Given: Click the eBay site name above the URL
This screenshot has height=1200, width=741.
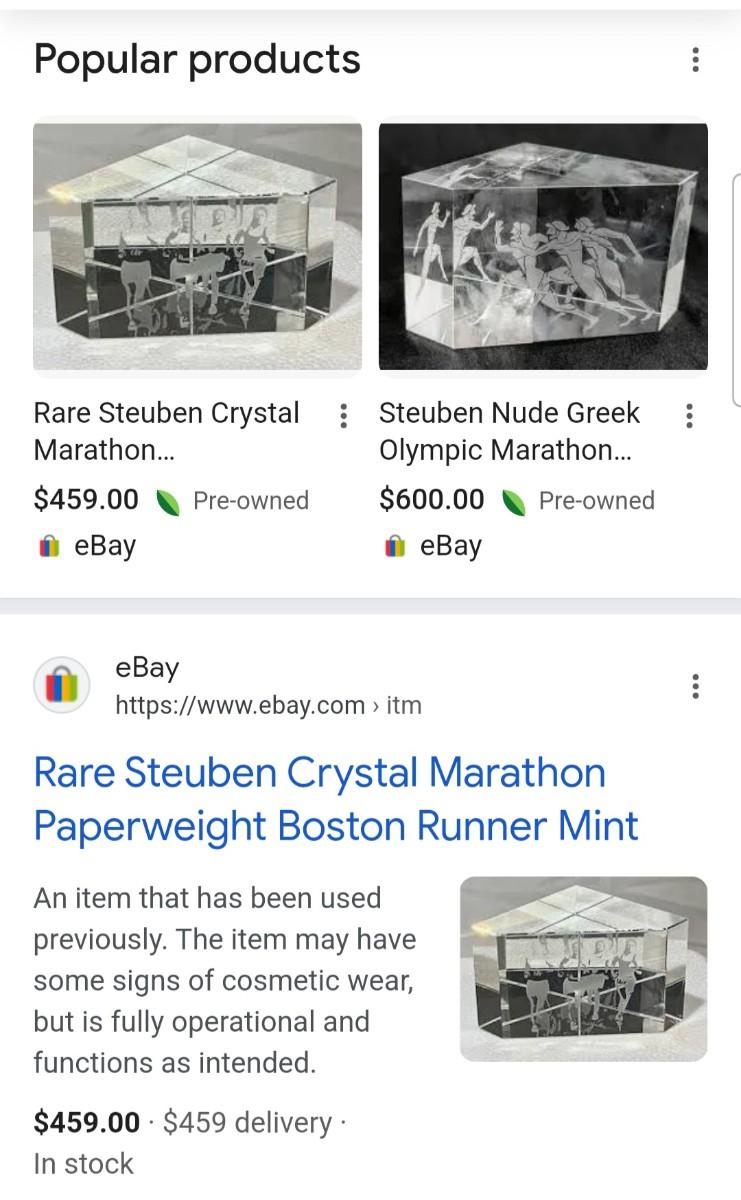Looking at the screenshot, I should [147, 668].
